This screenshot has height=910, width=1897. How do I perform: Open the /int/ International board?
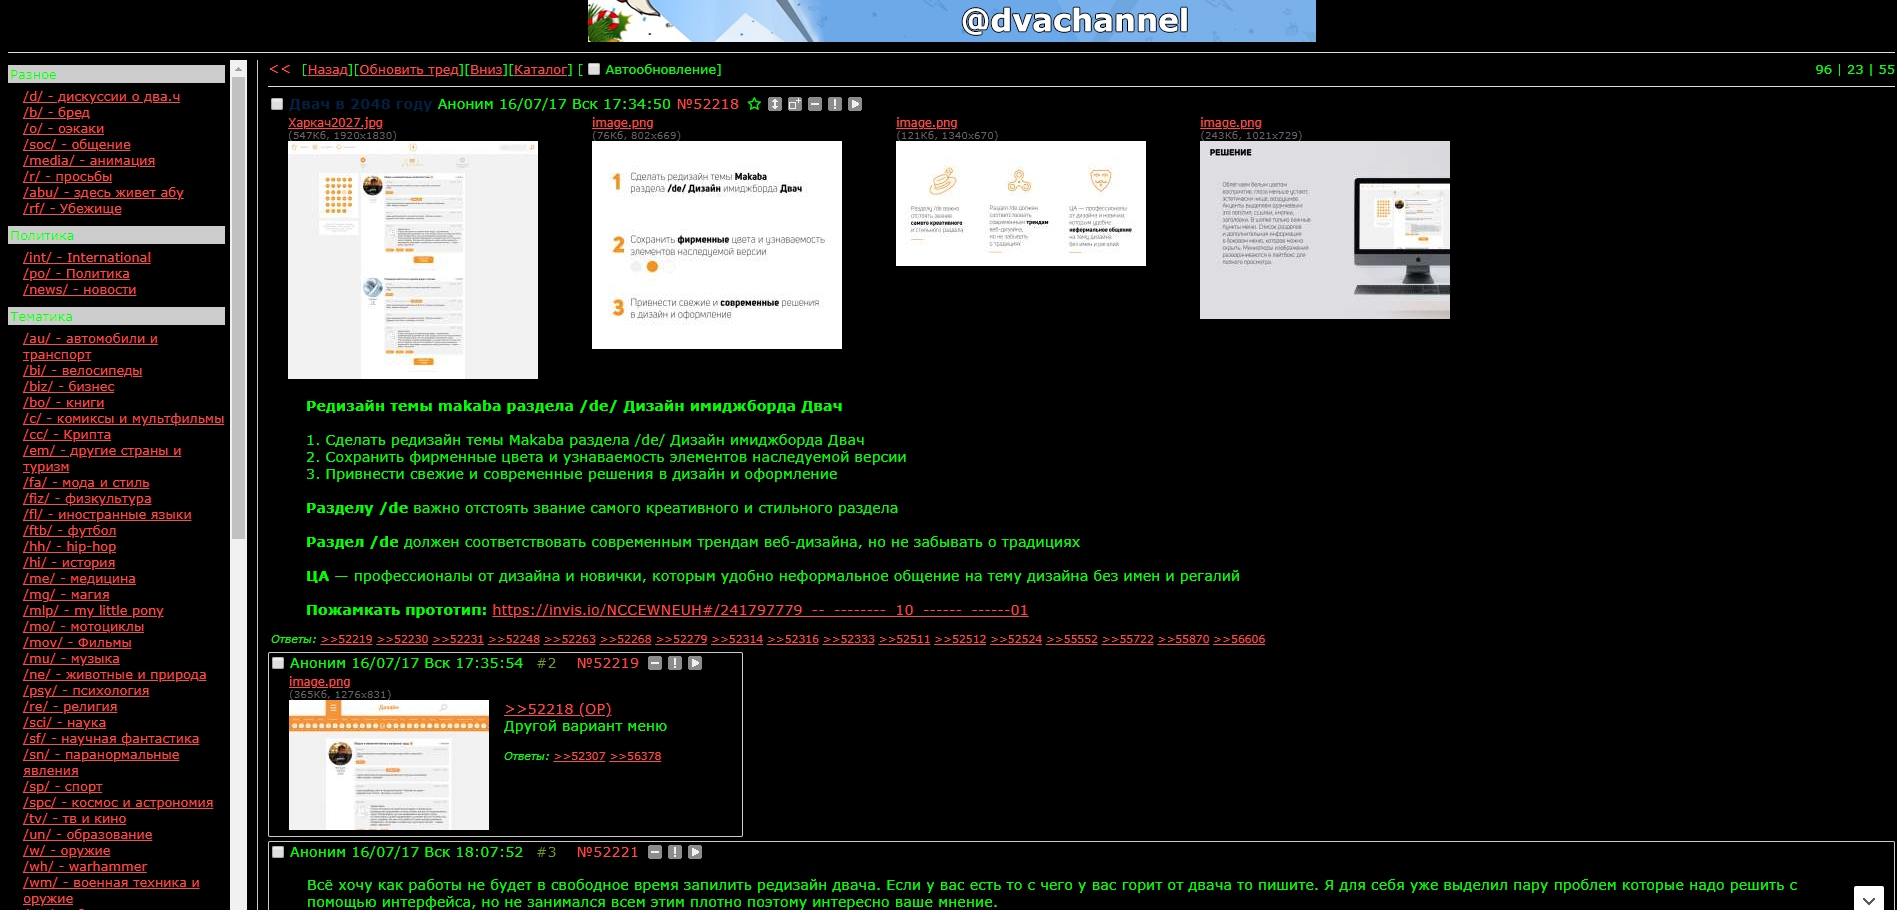click(x=87, y=258)
